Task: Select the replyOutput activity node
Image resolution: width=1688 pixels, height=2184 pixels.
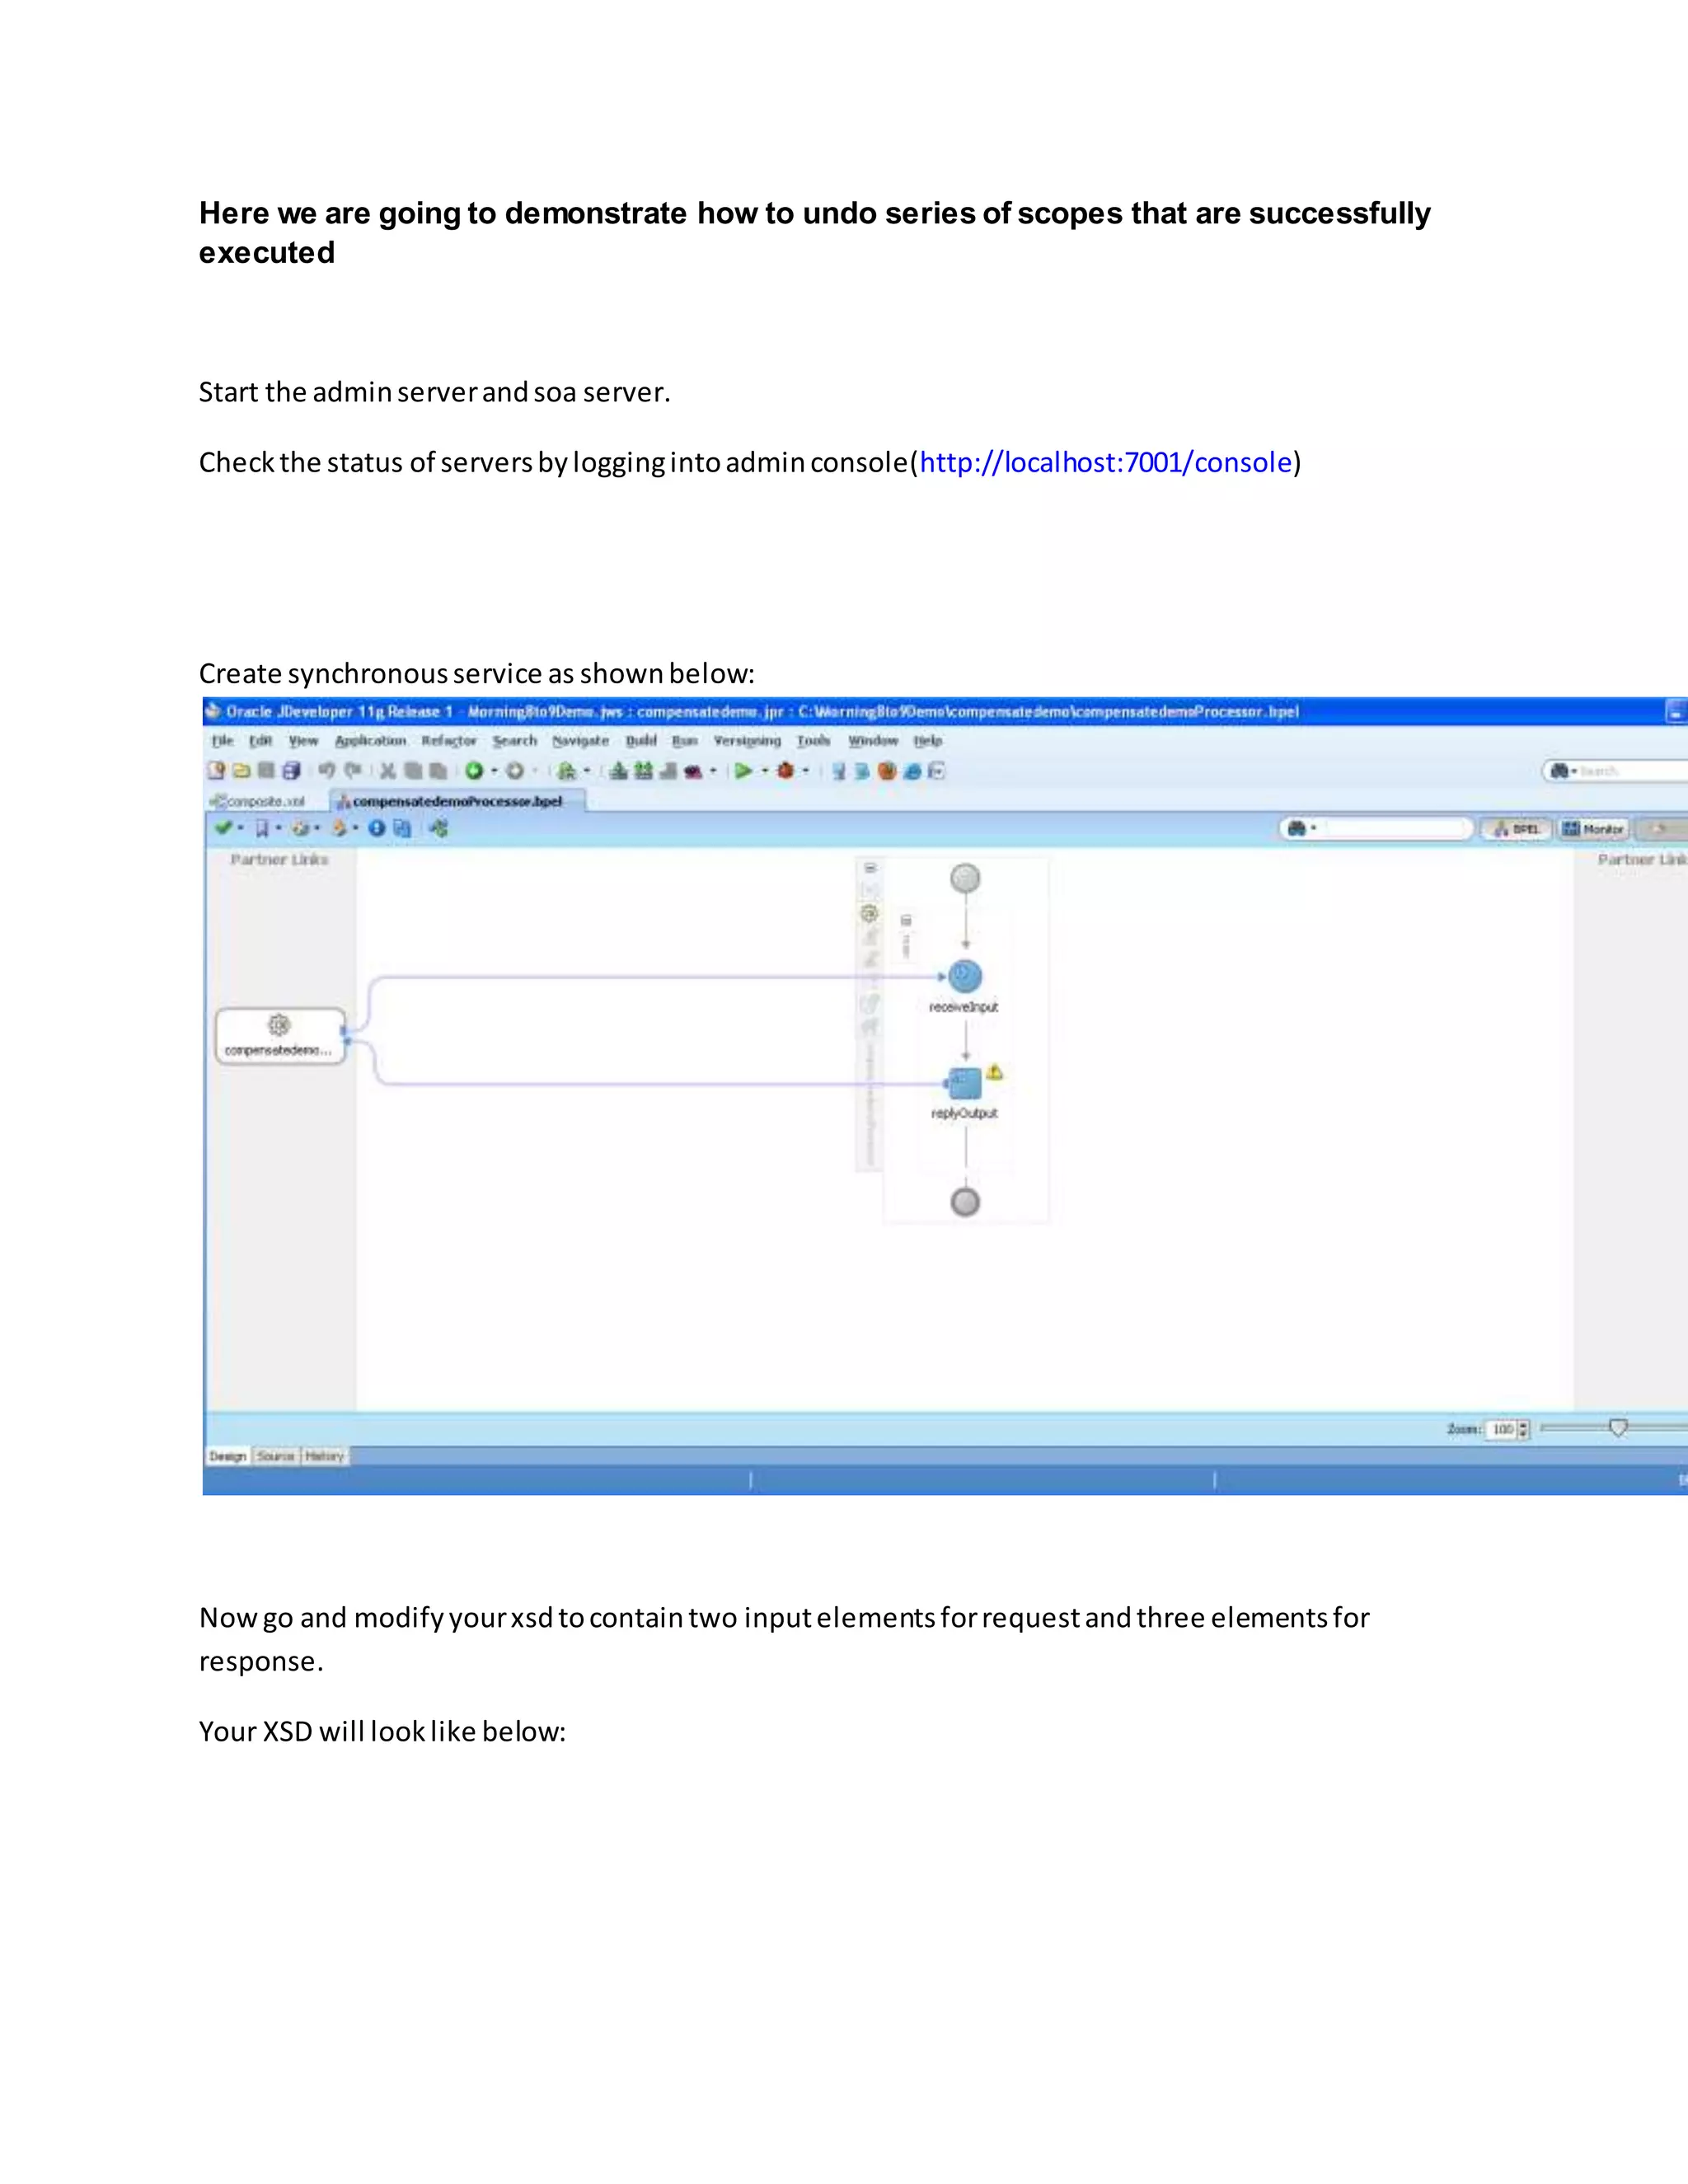Action: tap(965, 1083)
